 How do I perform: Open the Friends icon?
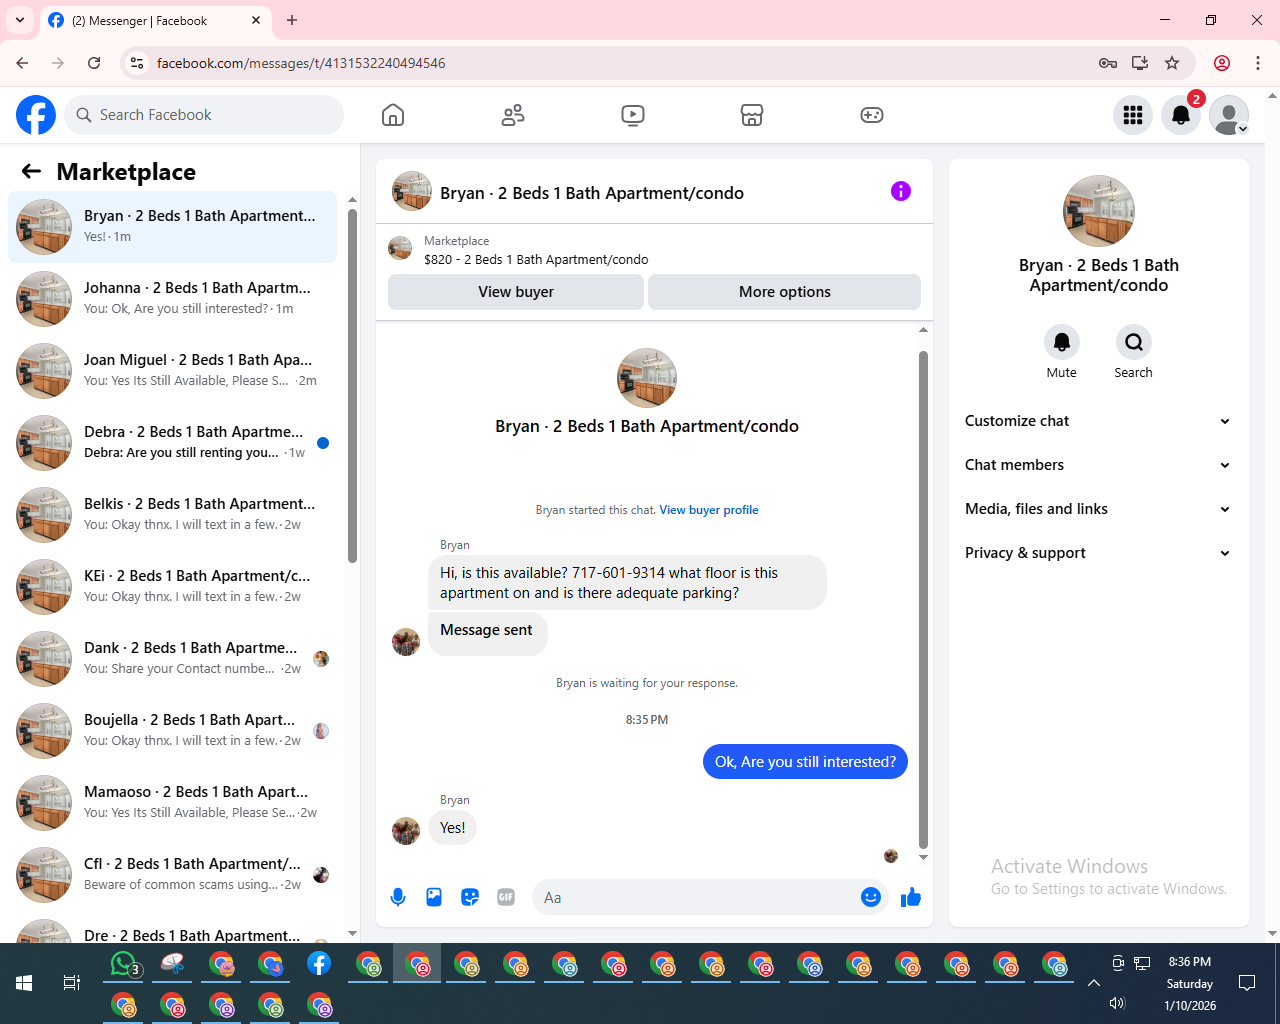click(513, 115)
